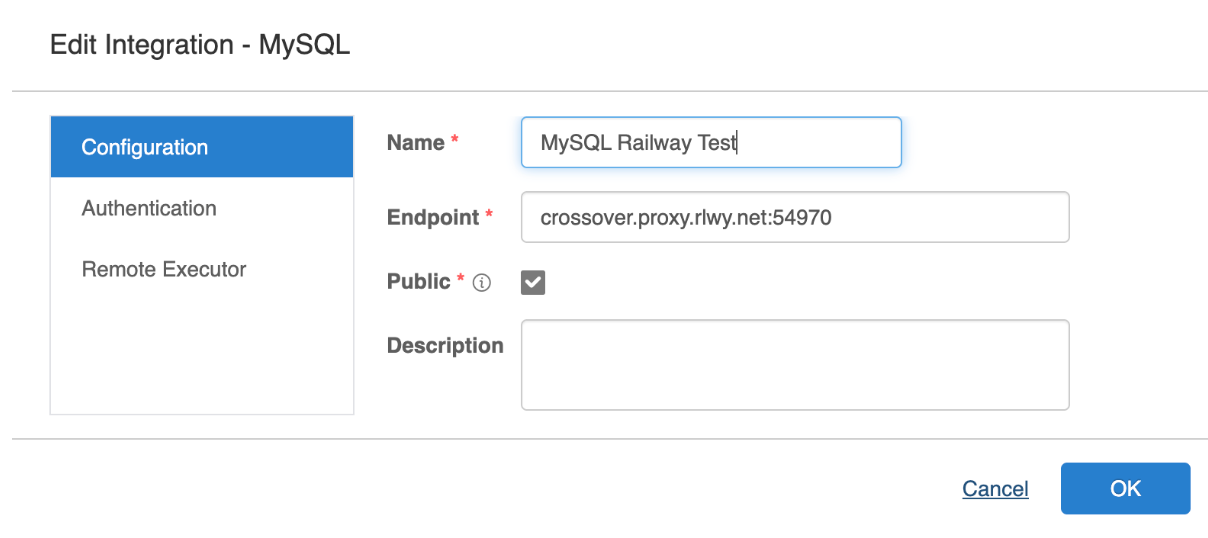Click the Description label text
This screenshot has width=1208, height=538.
tap(445, 345)
